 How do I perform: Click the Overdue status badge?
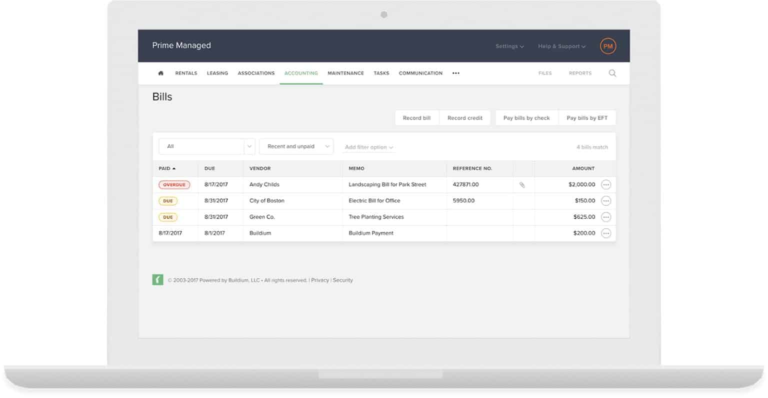[x=174, y=185]
